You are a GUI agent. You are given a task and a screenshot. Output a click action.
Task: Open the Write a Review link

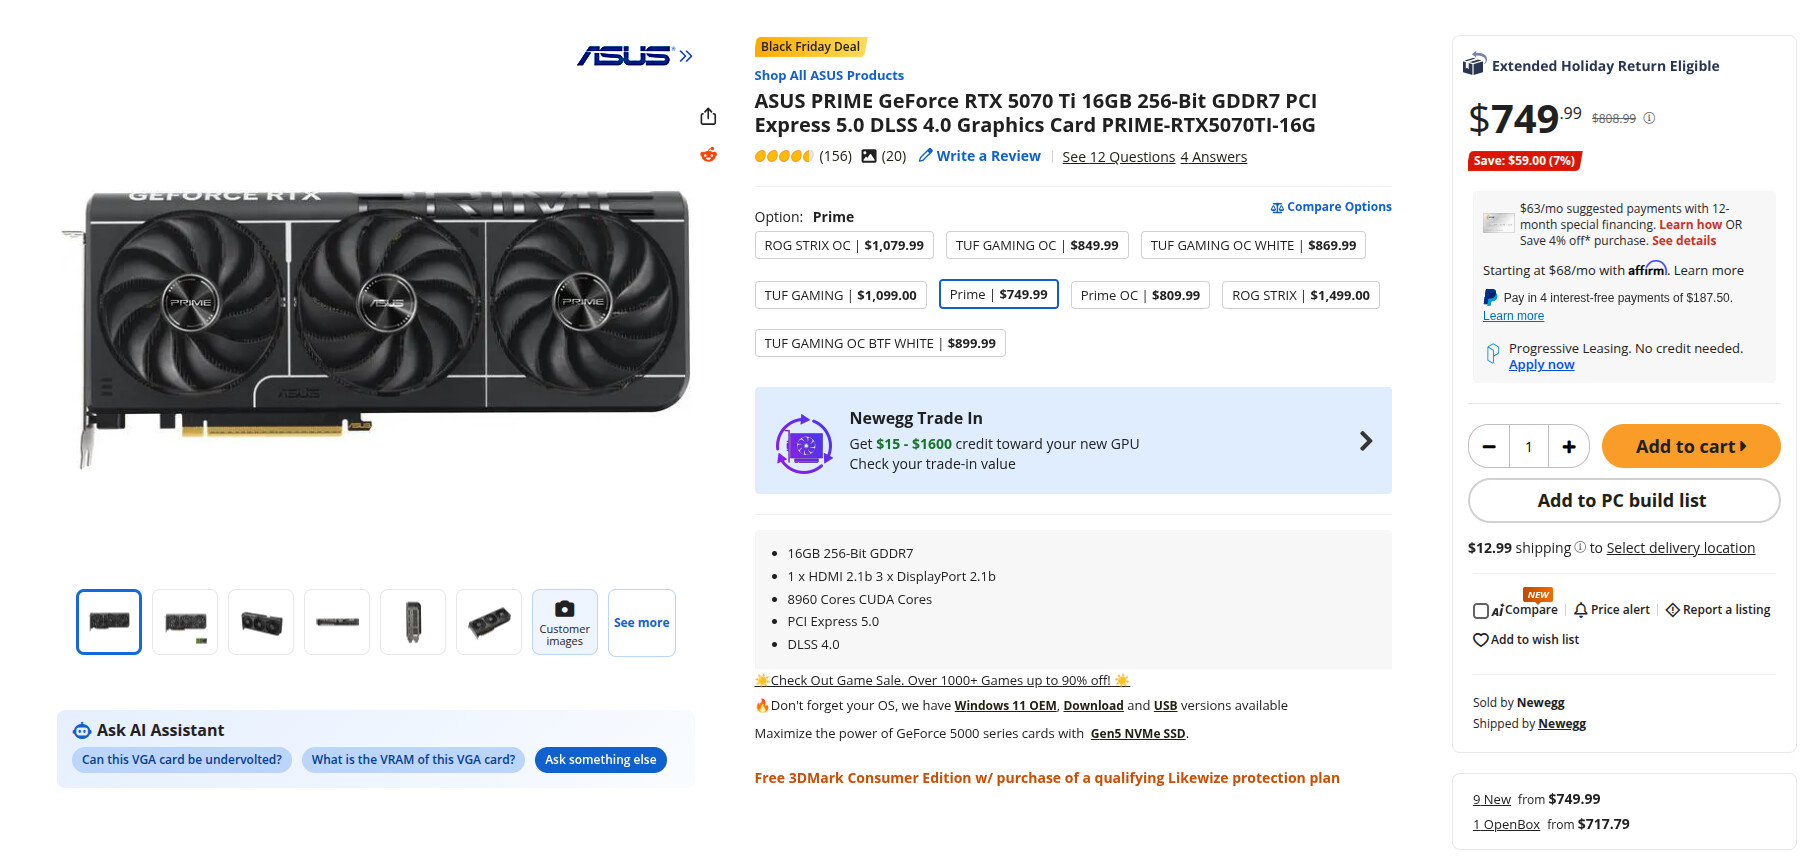point(980,156)
